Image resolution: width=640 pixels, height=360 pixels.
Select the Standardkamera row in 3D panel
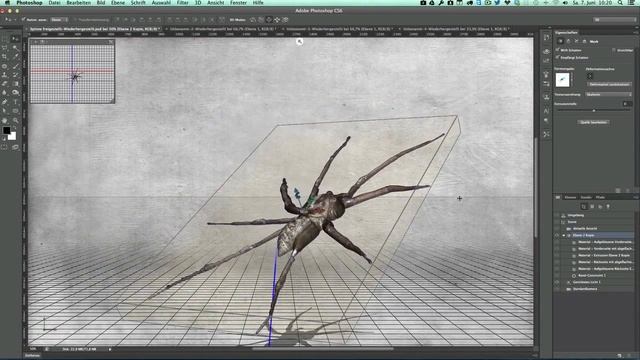pos(593,289)
